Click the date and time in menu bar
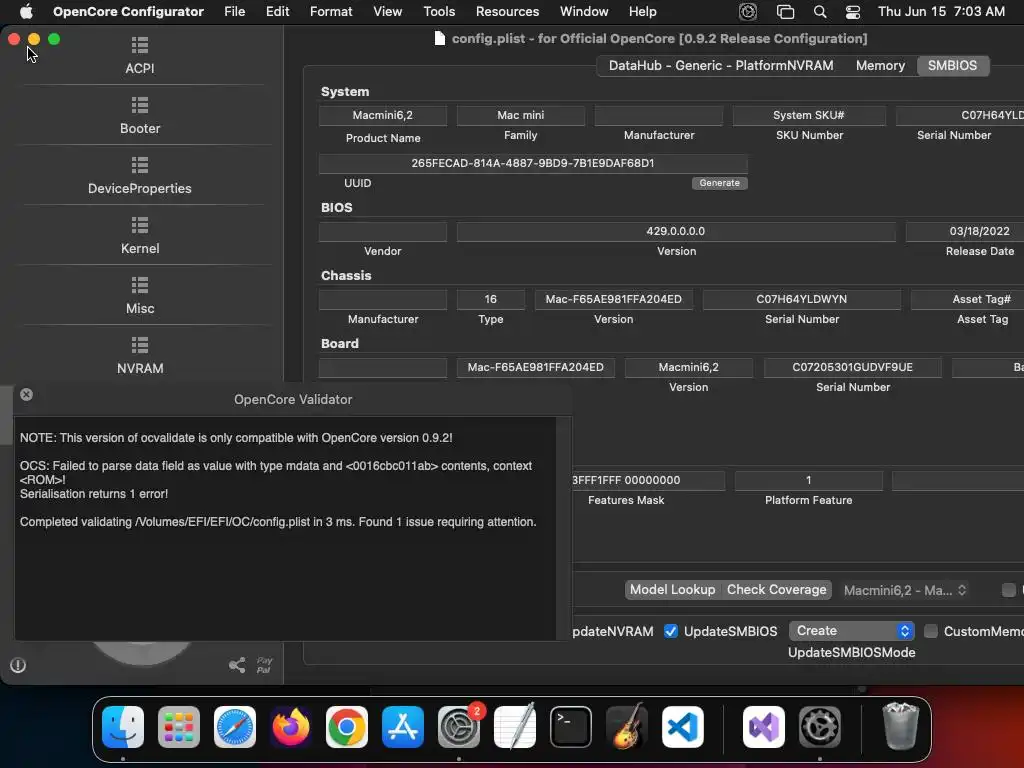The width and height of the screenshot is (1024, 768). [941, 12]
